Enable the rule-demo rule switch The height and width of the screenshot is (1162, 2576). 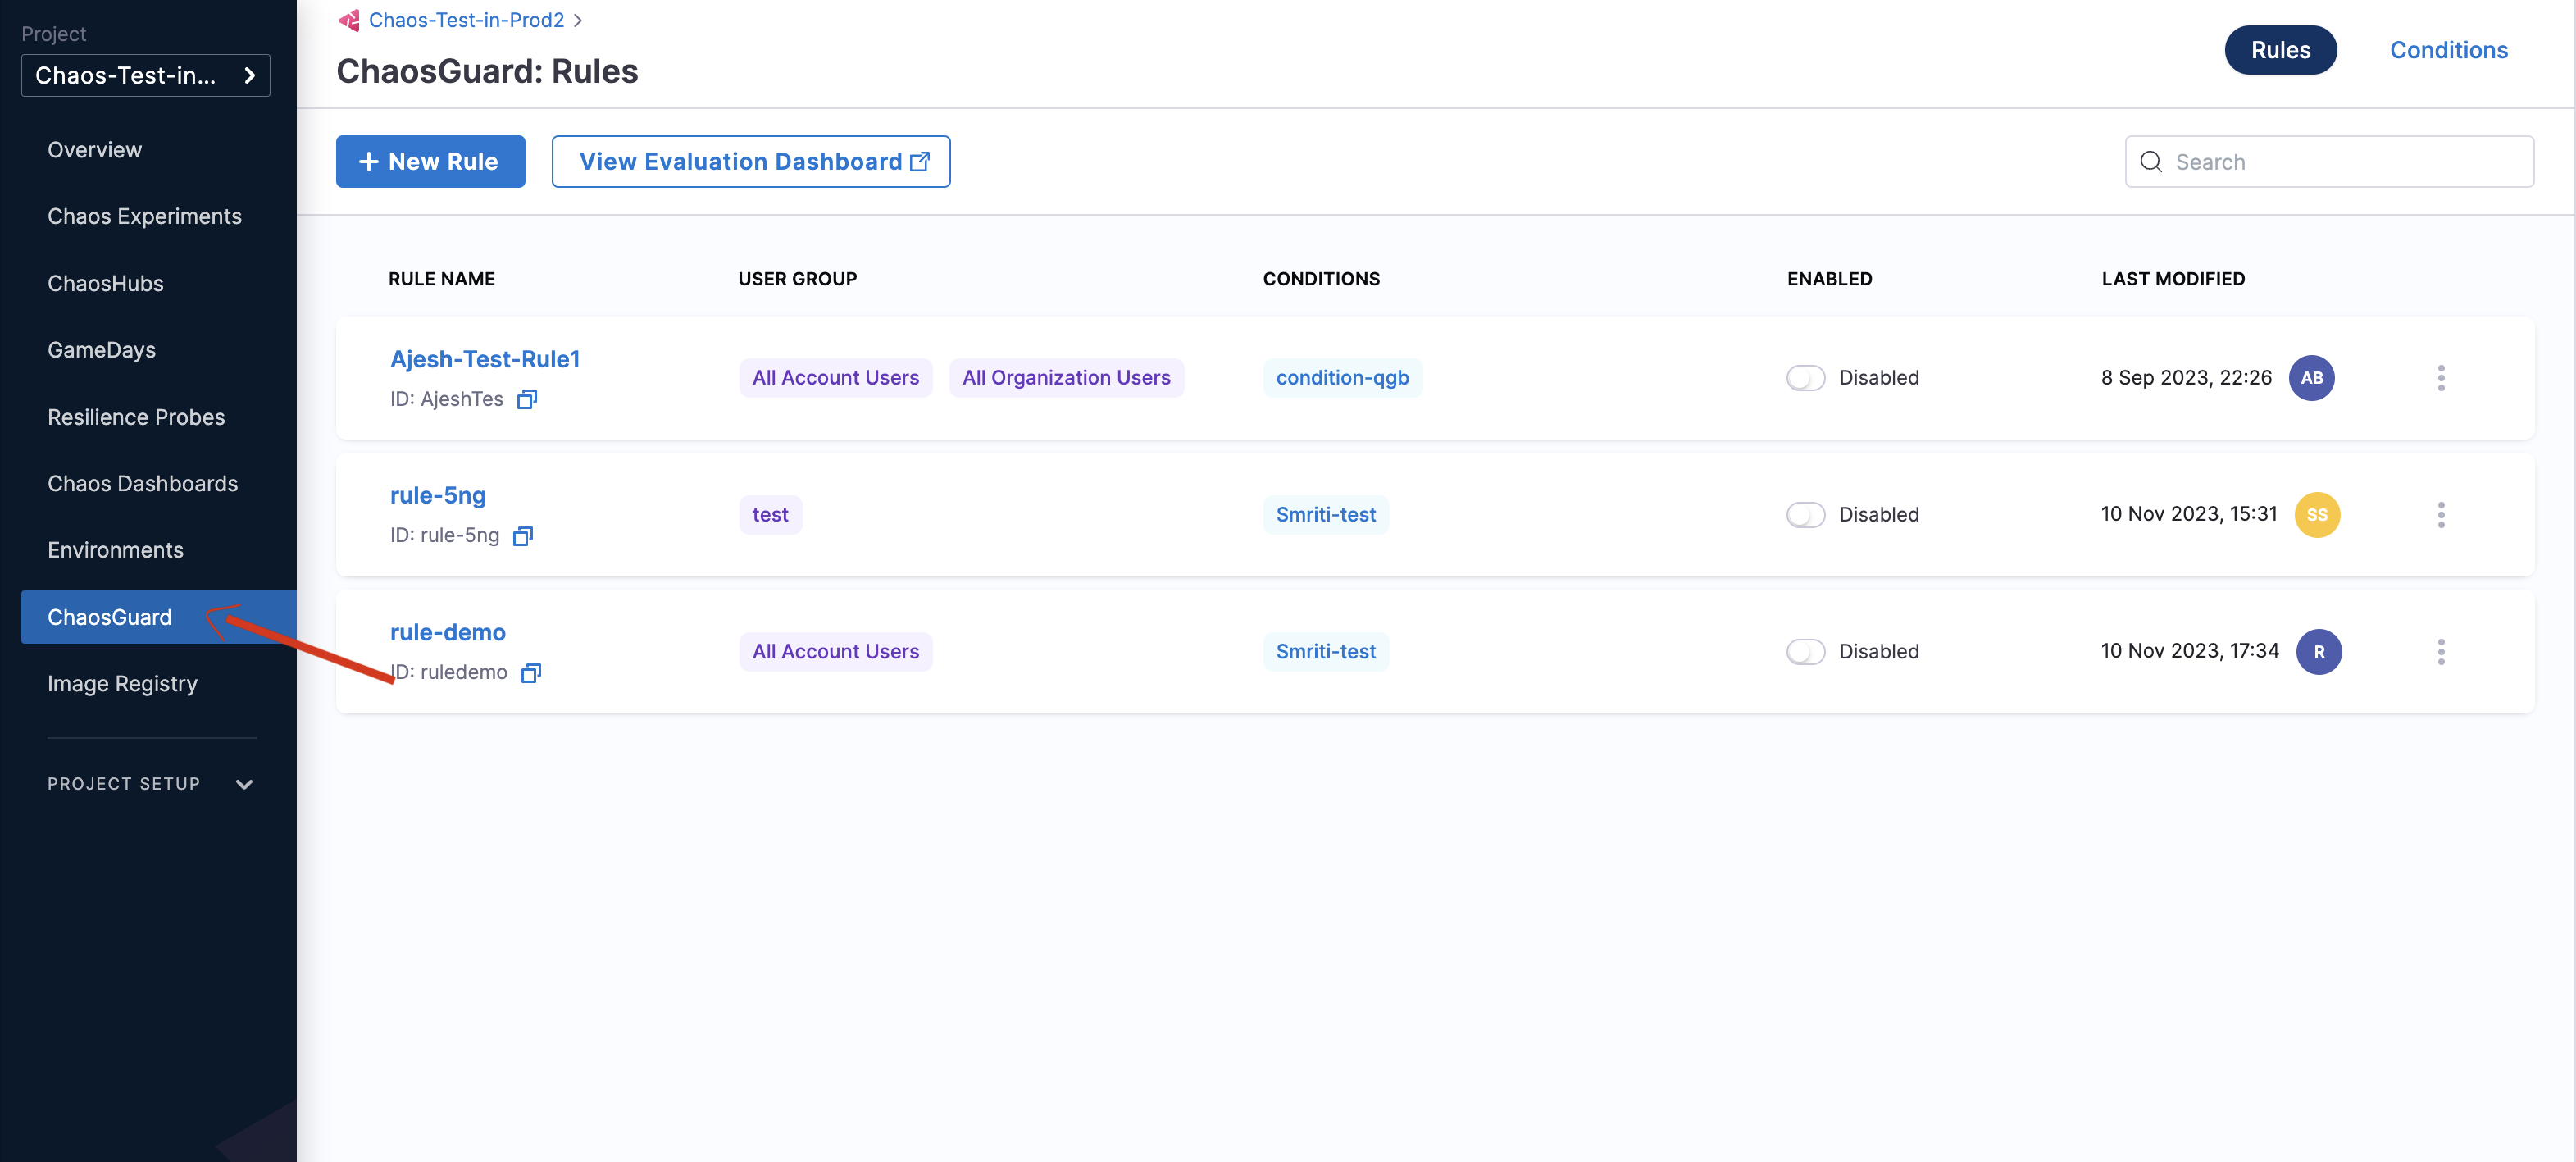[1806, 652]
